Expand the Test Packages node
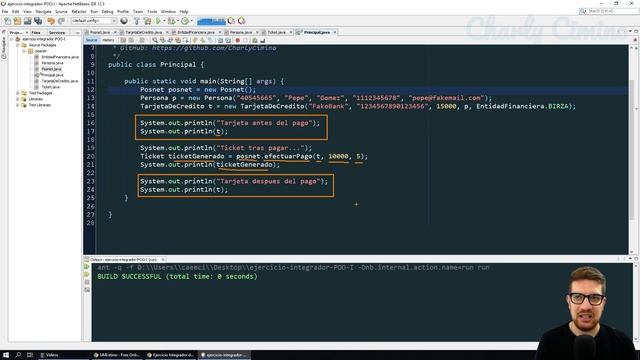 tap(18, 93)
